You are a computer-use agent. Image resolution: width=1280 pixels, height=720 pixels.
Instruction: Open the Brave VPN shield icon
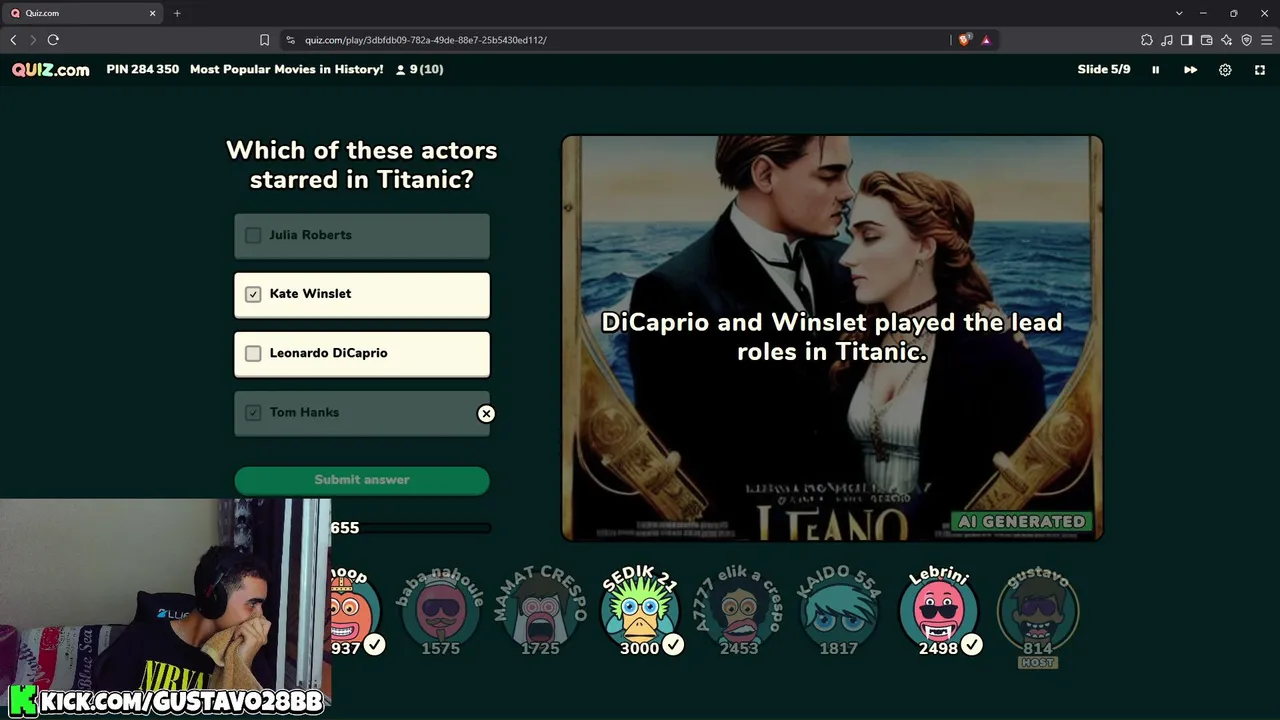click(x=1246, y=40)
